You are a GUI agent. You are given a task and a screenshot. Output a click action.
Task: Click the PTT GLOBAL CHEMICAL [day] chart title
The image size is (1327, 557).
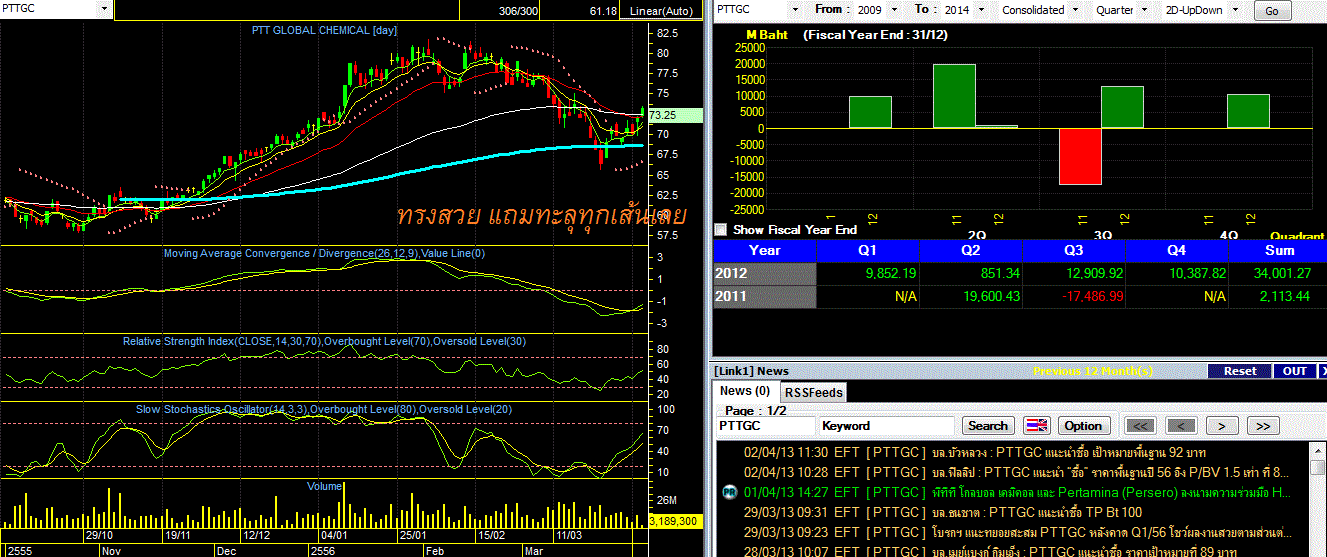pyautogui.click(x=324, y=30)
